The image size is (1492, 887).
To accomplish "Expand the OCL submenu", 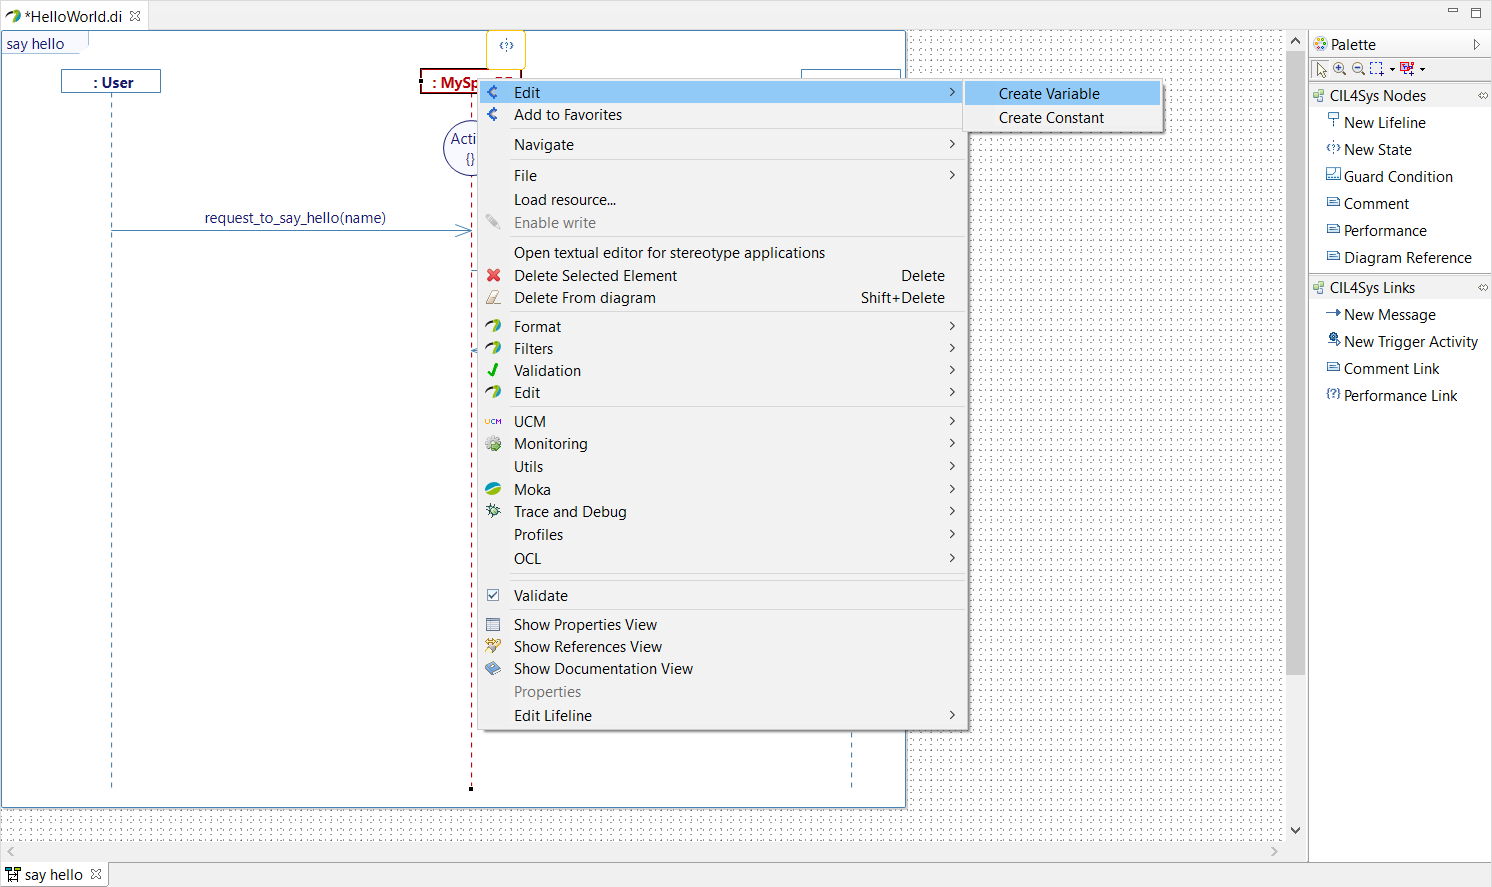I will 722,559.
